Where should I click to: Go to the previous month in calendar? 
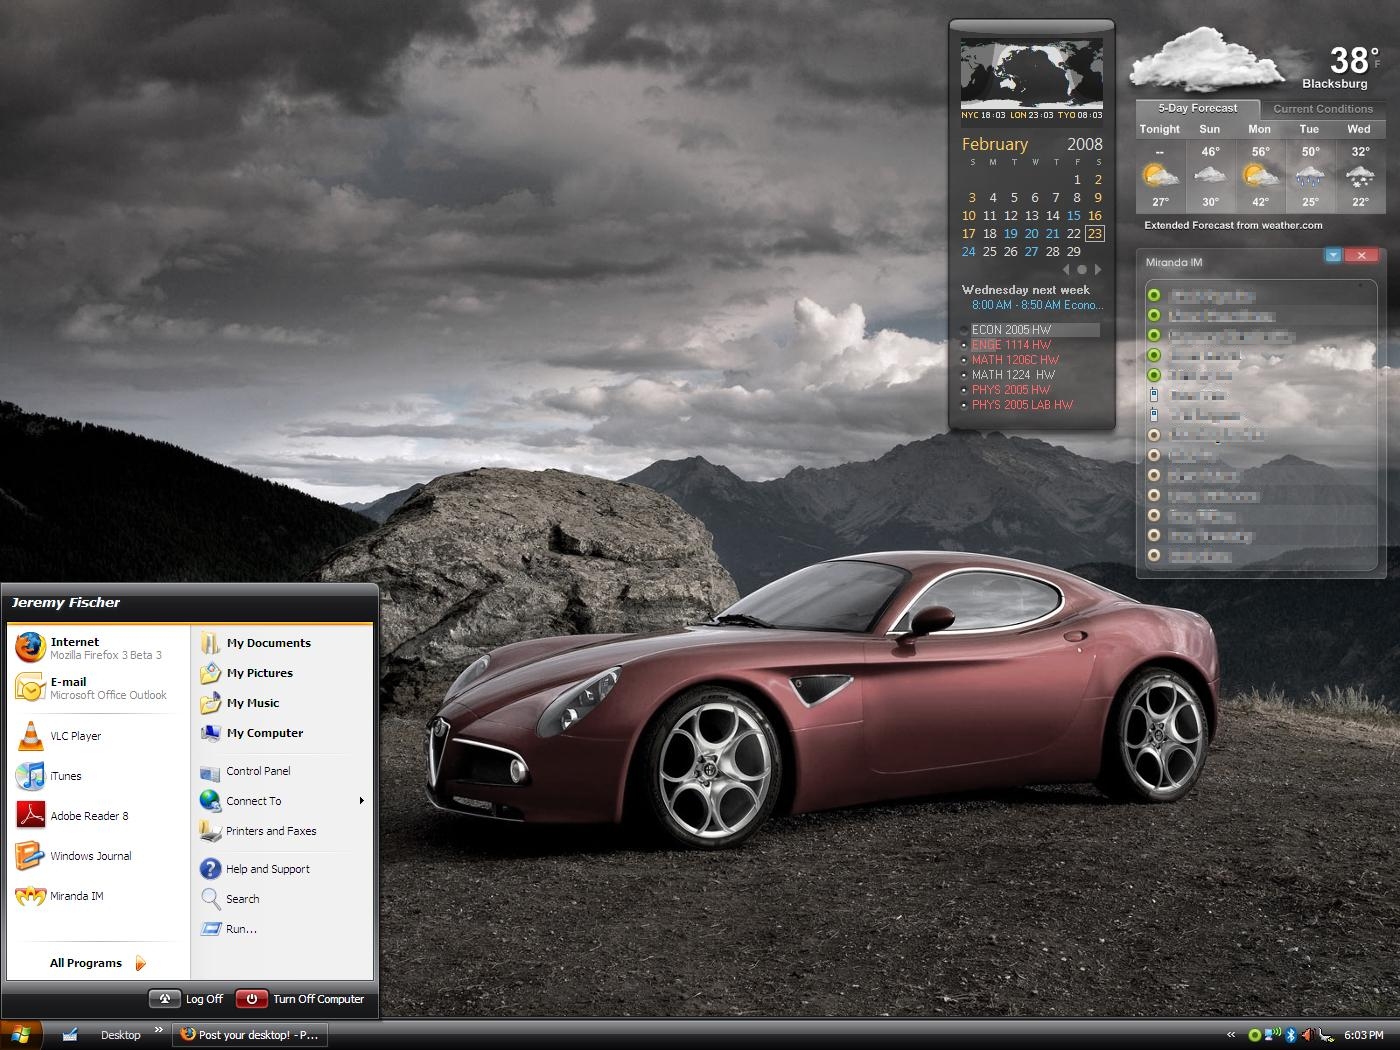1066,269
